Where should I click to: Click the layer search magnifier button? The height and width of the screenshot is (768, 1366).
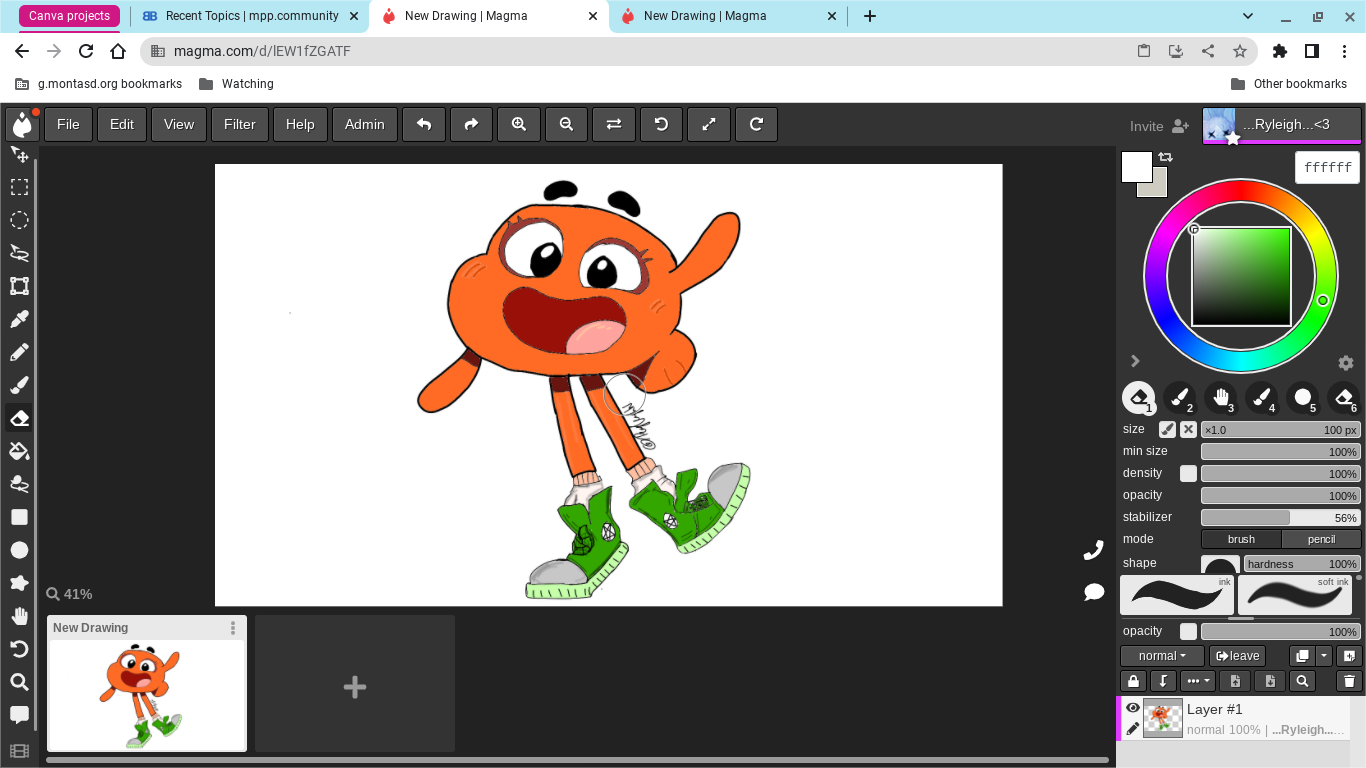1302,681
